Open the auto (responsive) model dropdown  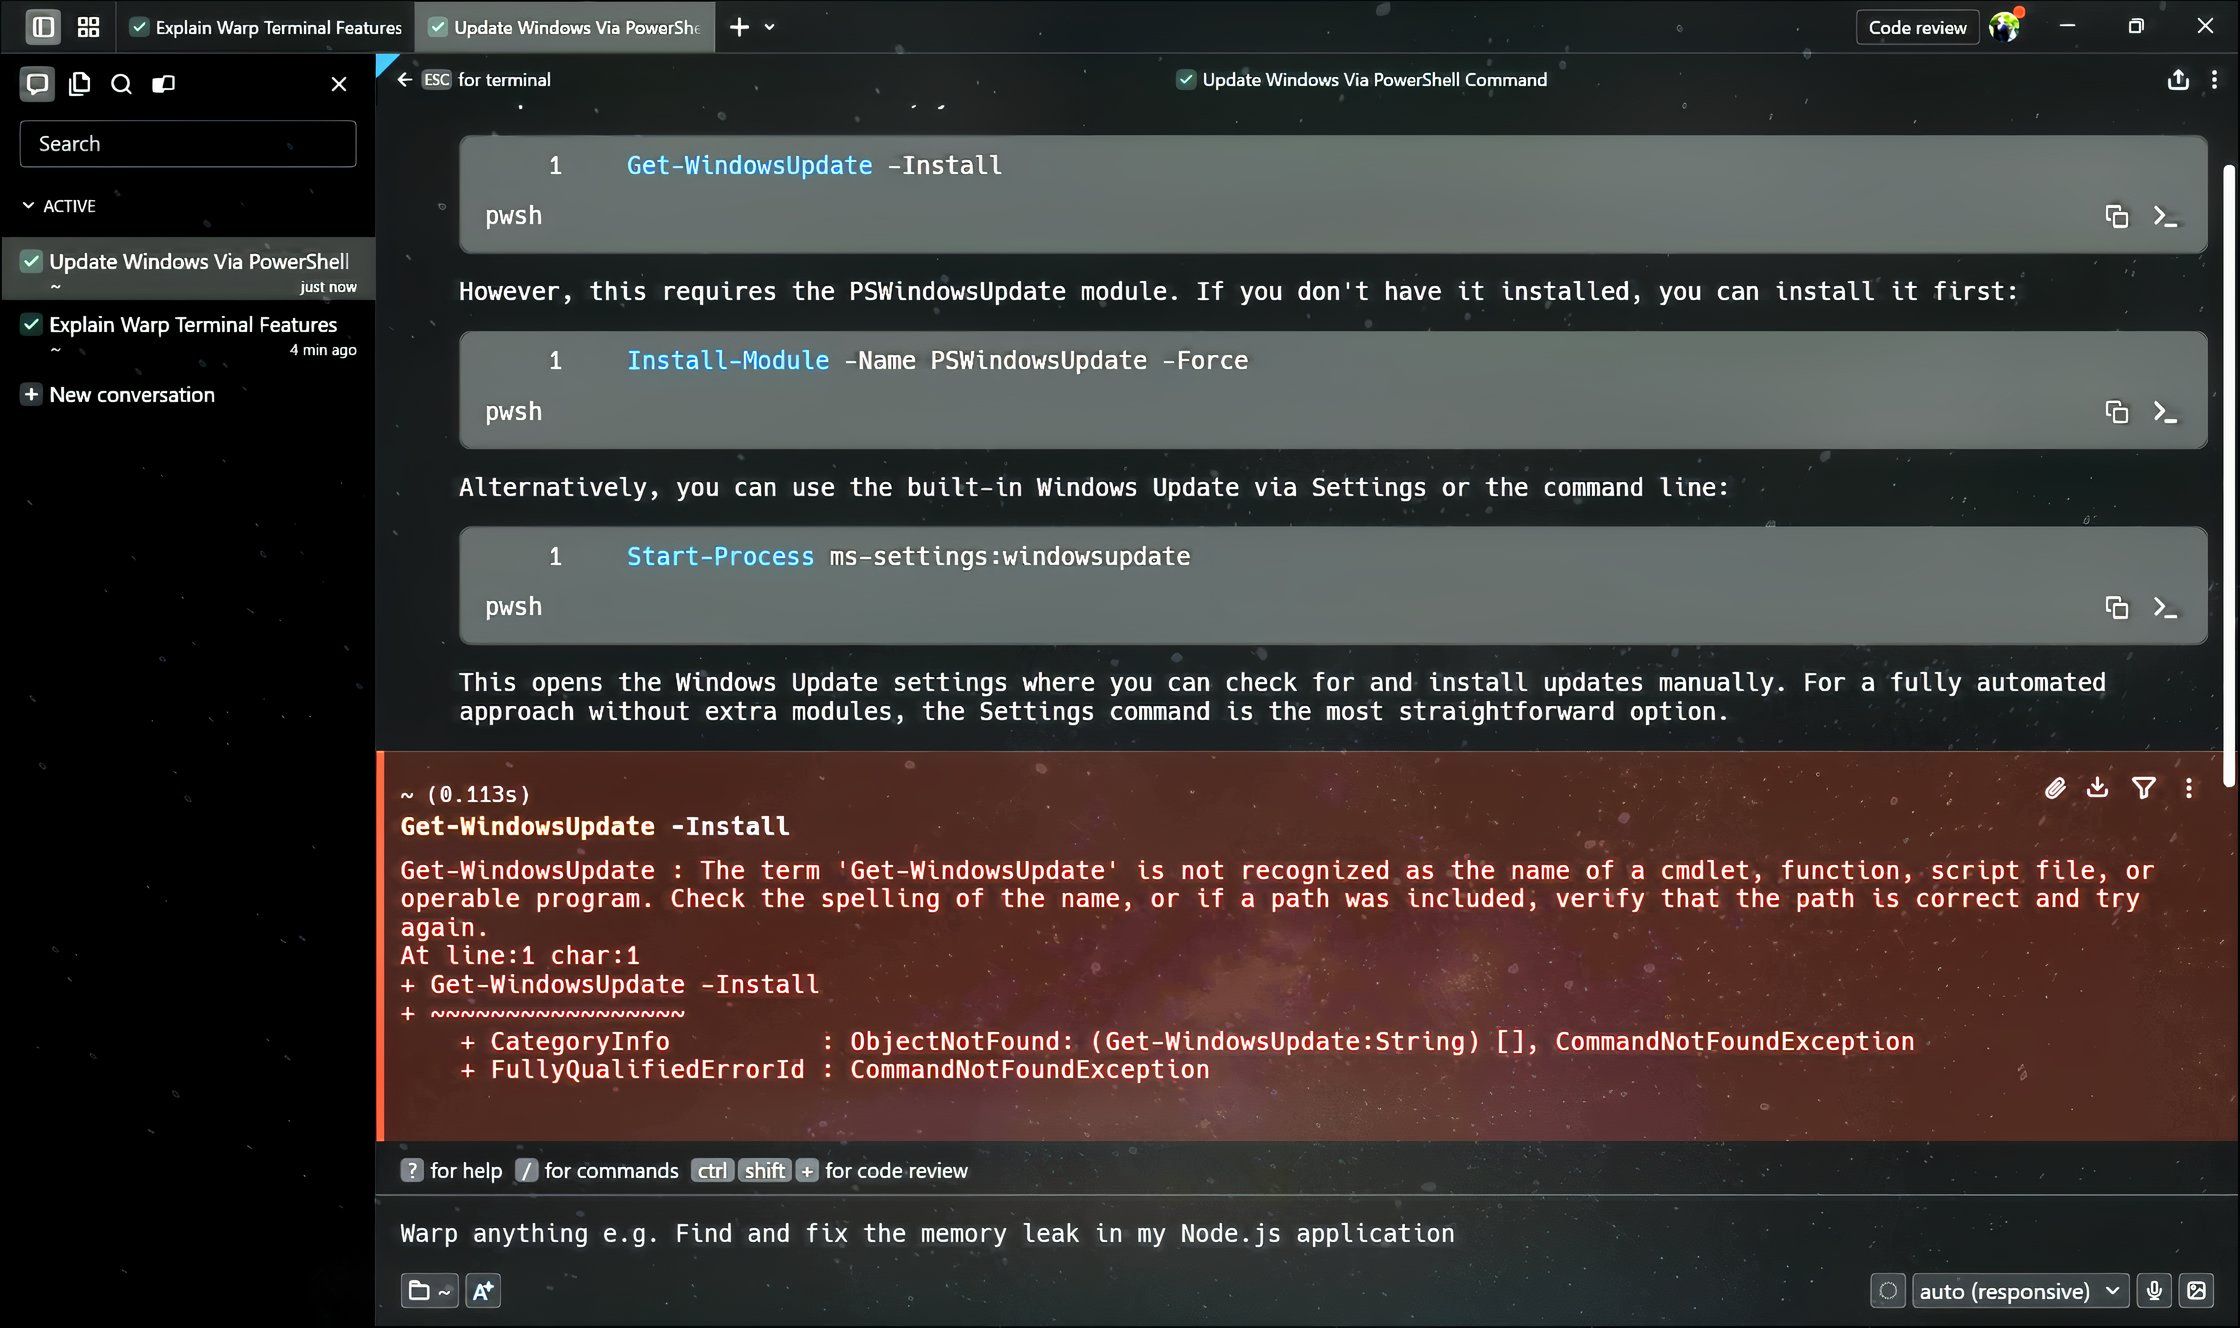(x=2021, y=1291)
